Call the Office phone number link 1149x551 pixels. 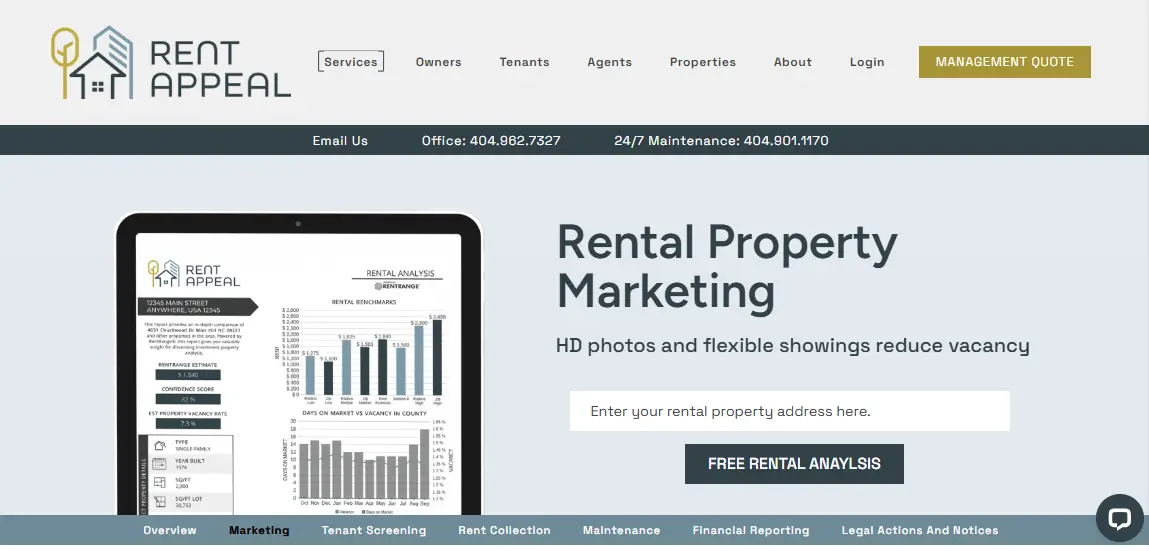[x=491, y=141]
